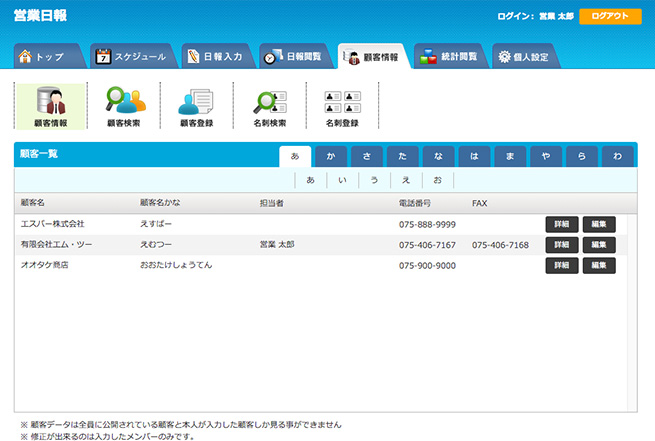Click the house icon on トップ tab
The width and height of the screenshot is (655, 441).
(x=25, y=56)
